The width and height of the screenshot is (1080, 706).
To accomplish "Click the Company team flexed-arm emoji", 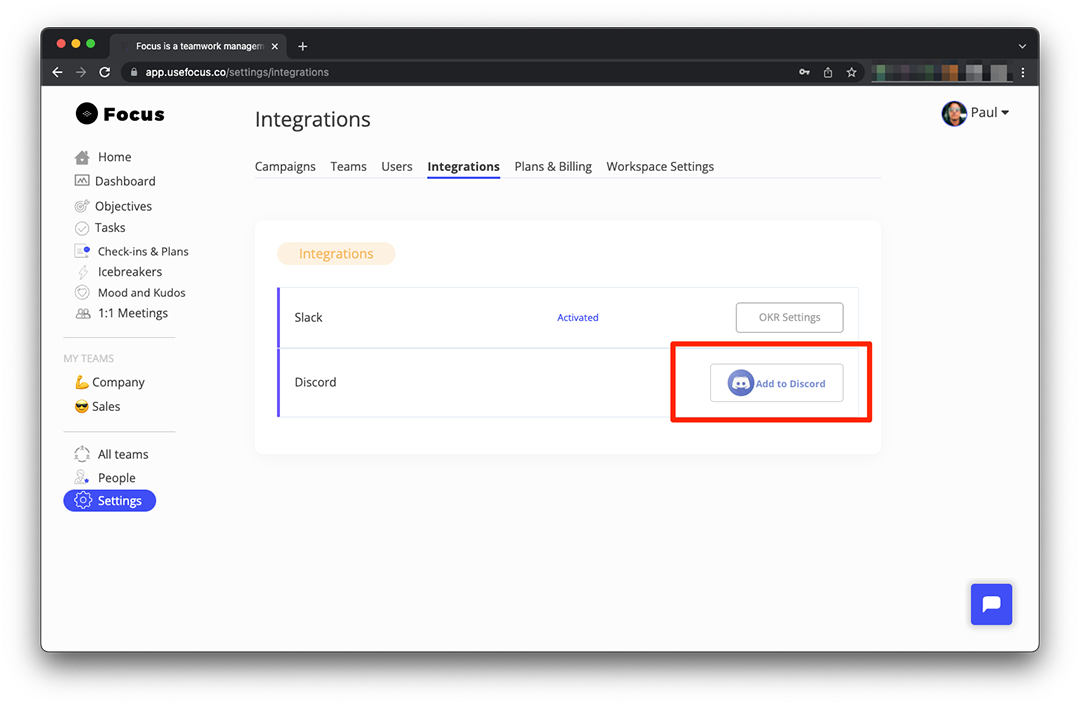I will (81, 382).
